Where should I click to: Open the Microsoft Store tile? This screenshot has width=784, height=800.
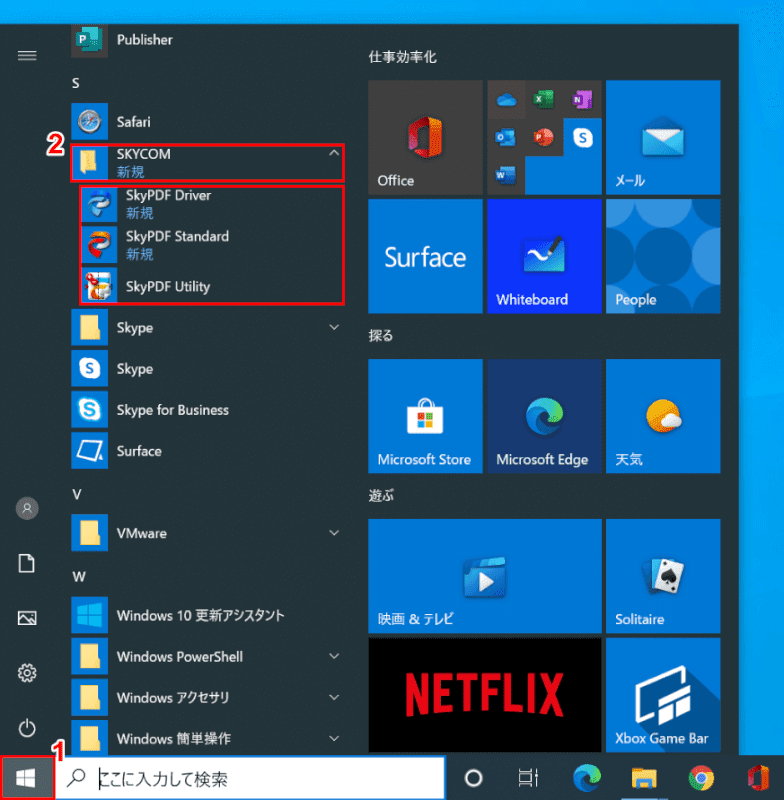pyautogui.click(x=425, y=416)
